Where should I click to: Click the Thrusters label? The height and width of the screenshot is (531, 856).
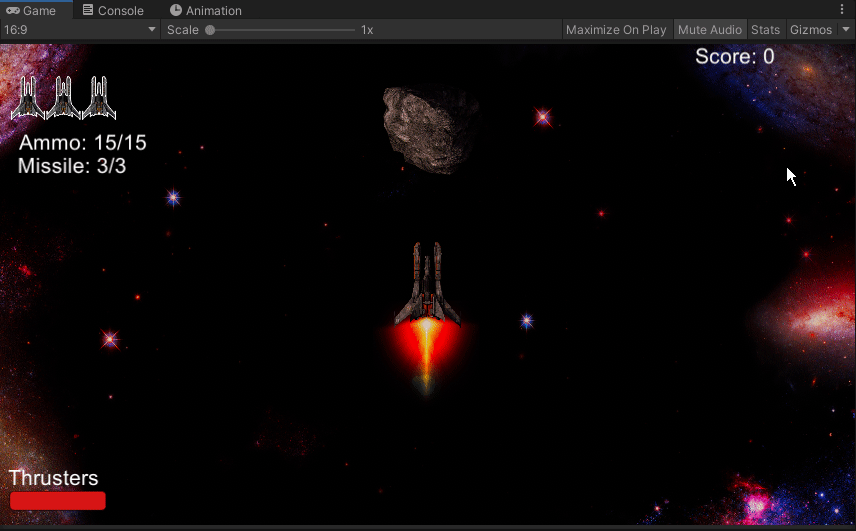point(54,478)
